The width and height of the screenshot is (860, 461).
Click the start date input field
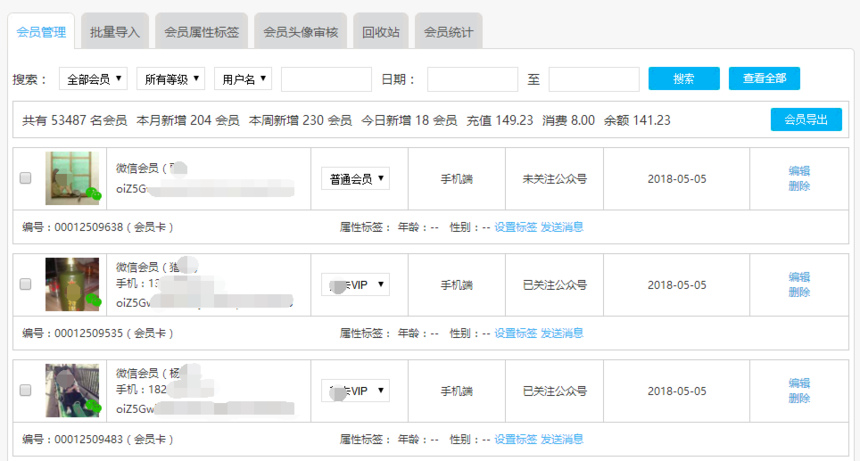pos(472,79)
